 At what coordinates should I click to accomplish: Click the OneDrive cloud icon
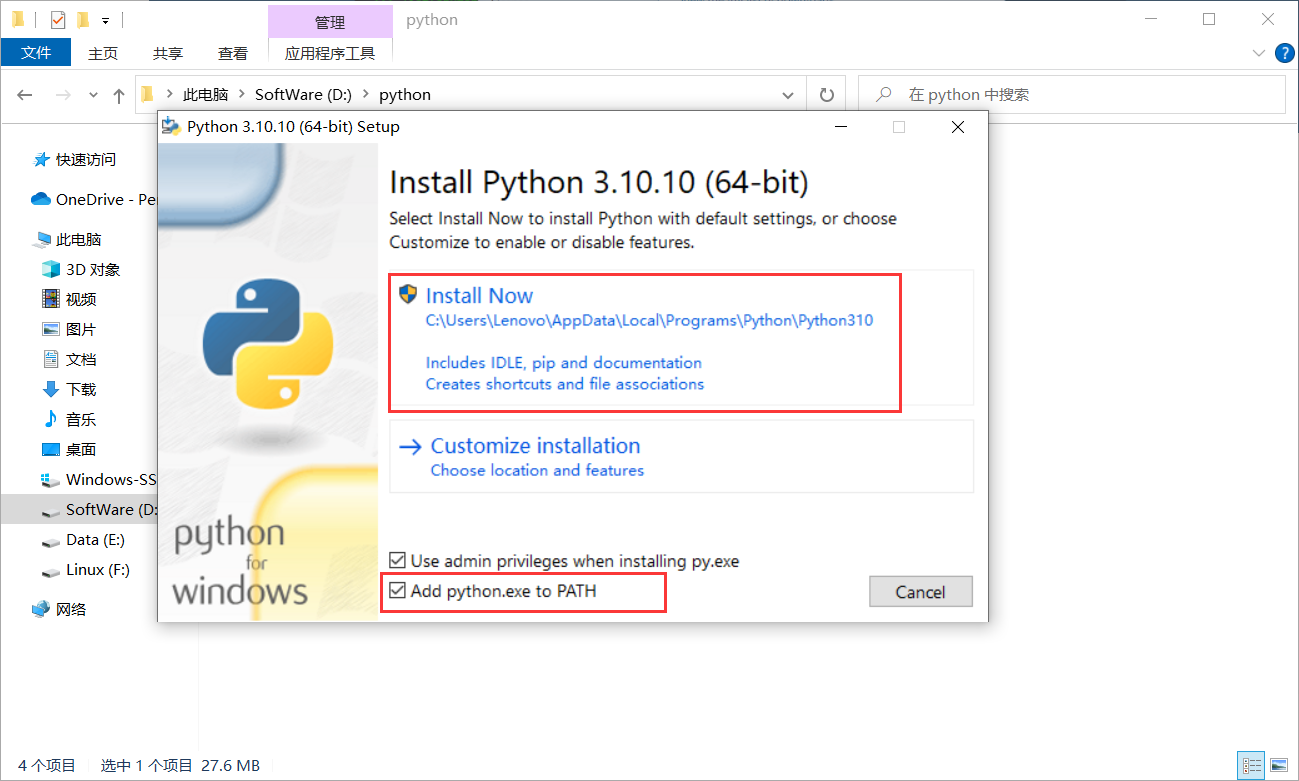tap(41, 199)
